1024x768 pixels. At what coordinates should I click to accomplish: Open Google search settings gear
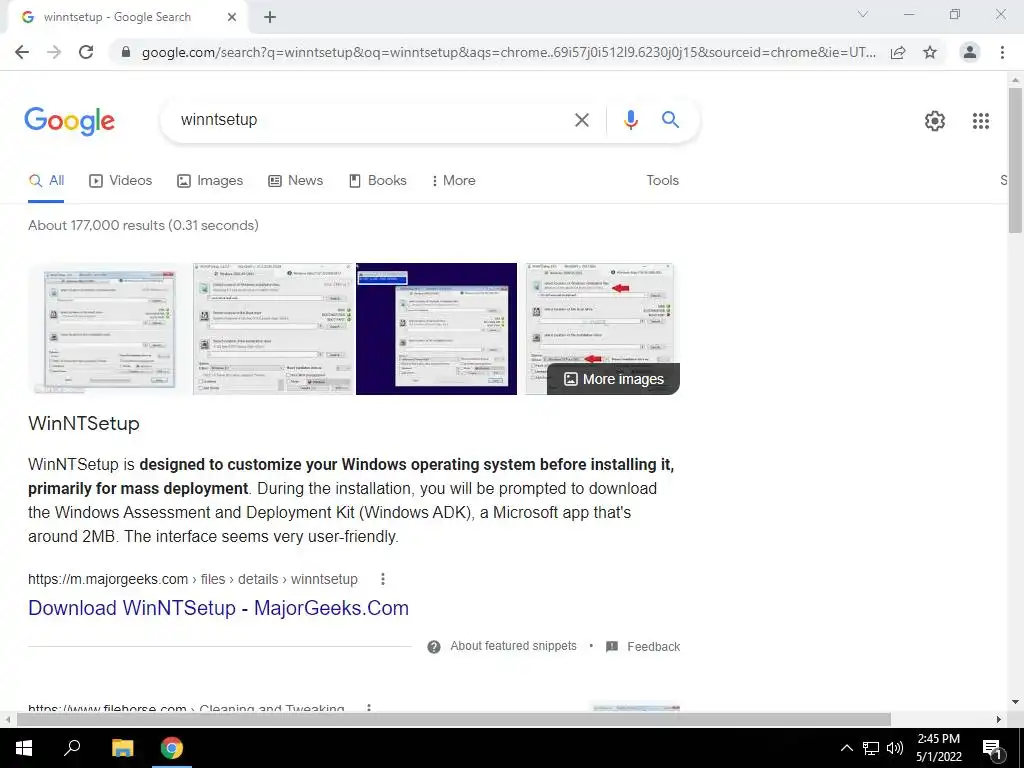click(x=935, y=121)
